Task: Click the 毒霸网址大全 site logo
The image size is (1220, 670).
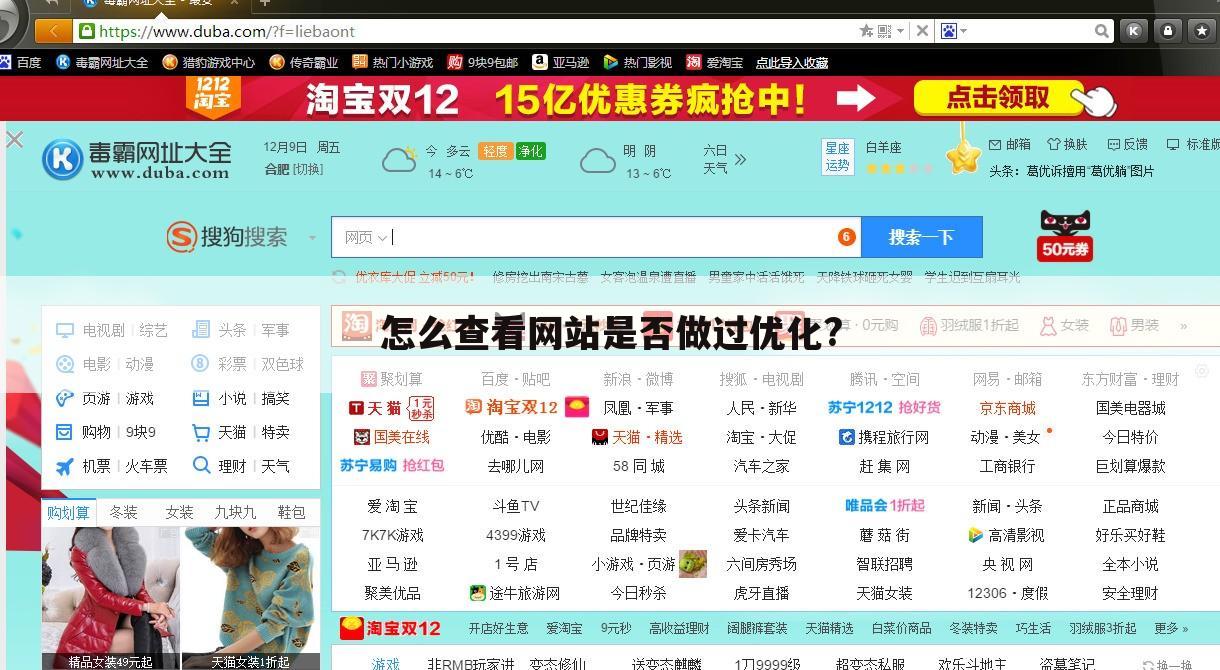Action: pos(137,159)
